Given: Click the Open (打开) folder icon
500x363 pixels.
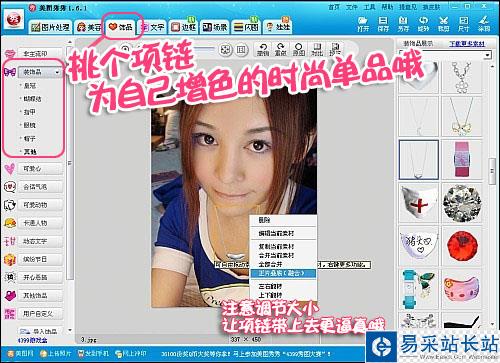Looking at the screenshot, I should coord(363,21).
